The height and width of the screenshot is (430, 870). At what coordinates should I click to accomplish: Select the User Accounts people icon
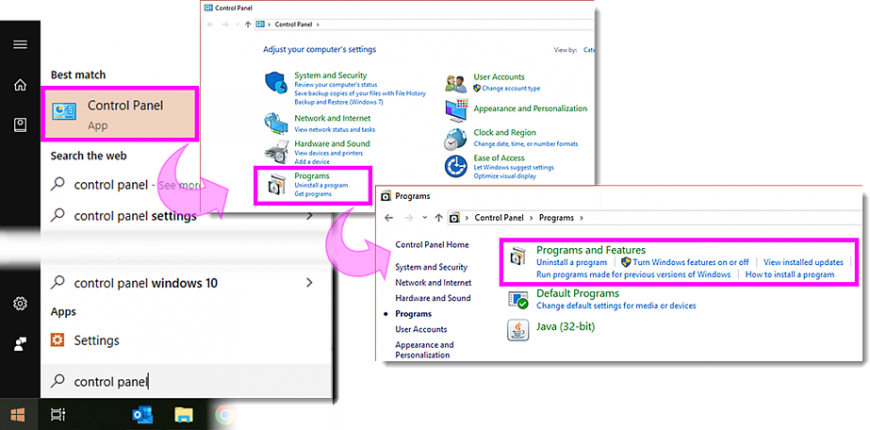(x=456, y=84)
